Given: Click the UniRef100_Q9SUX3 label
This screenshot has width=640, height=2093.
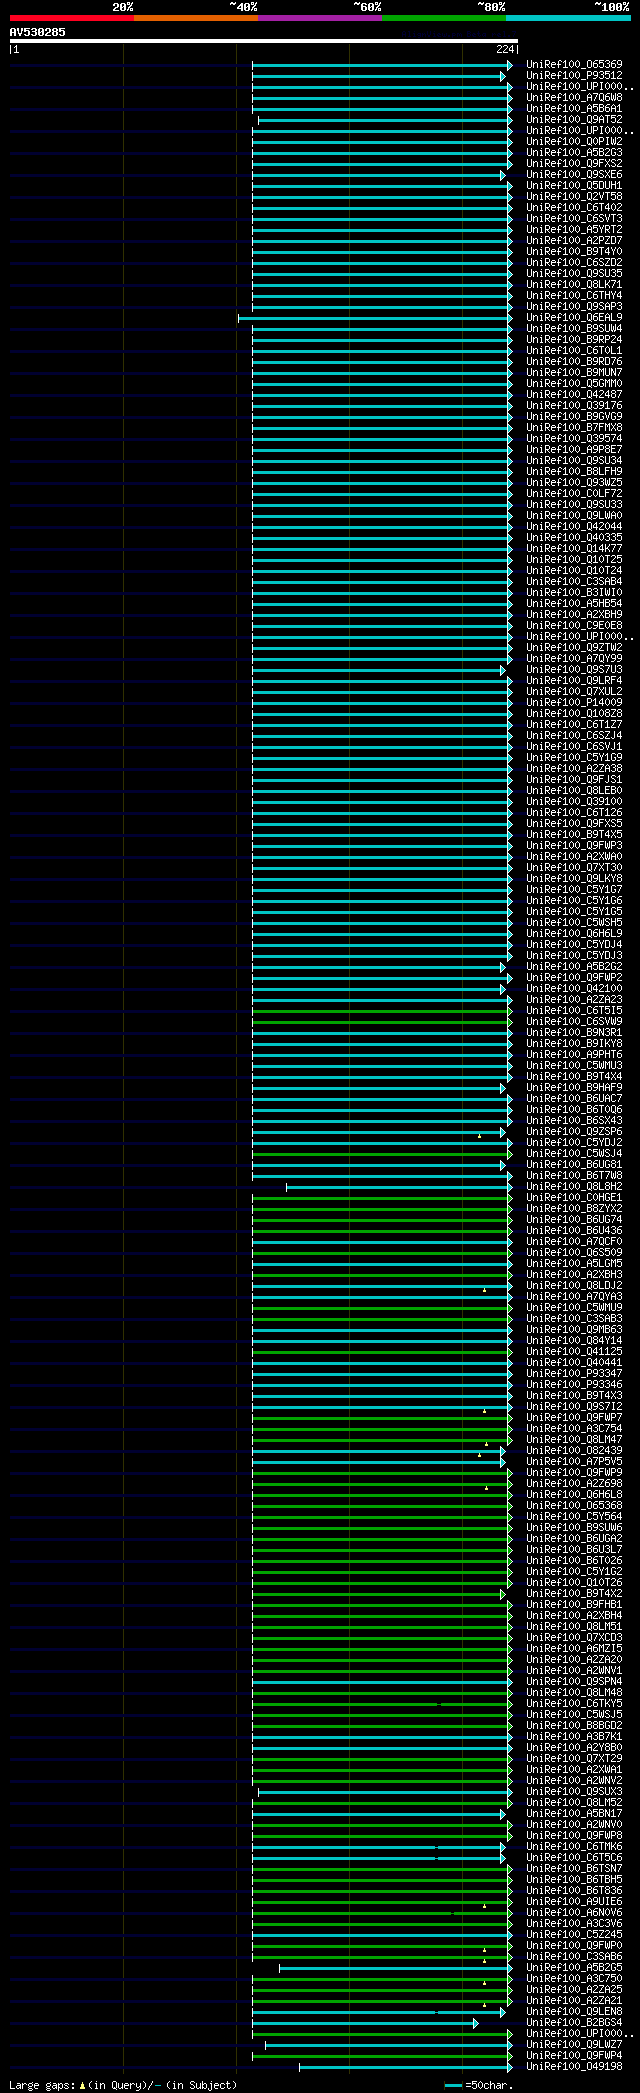Looking at the screenshot, I should click(x=574, y=1792).
